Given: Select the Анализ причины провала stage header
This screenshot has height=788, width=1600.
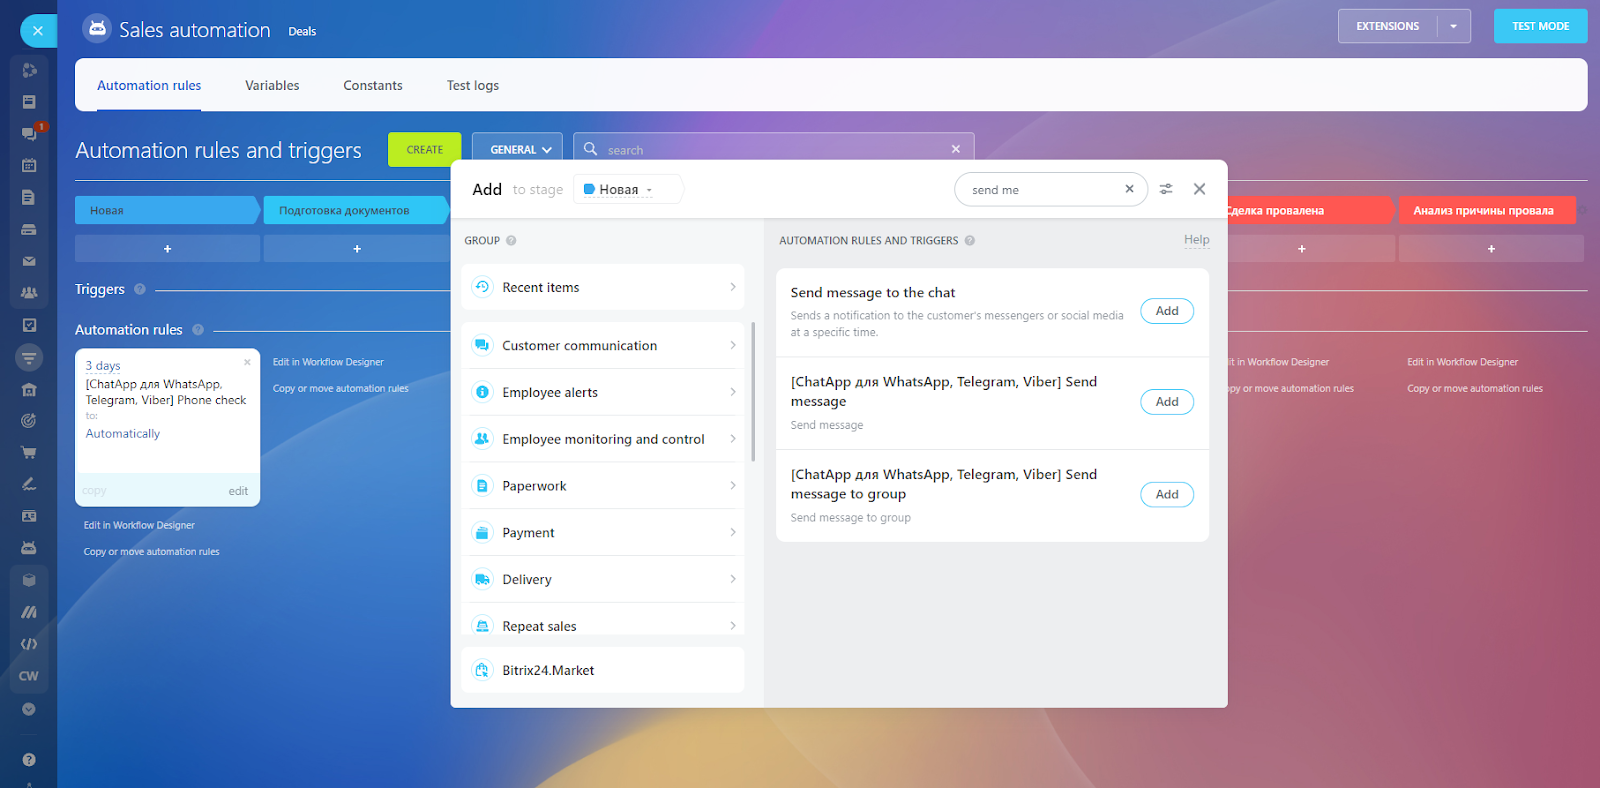Looking at the screenshot, I should pos(1483,210).
